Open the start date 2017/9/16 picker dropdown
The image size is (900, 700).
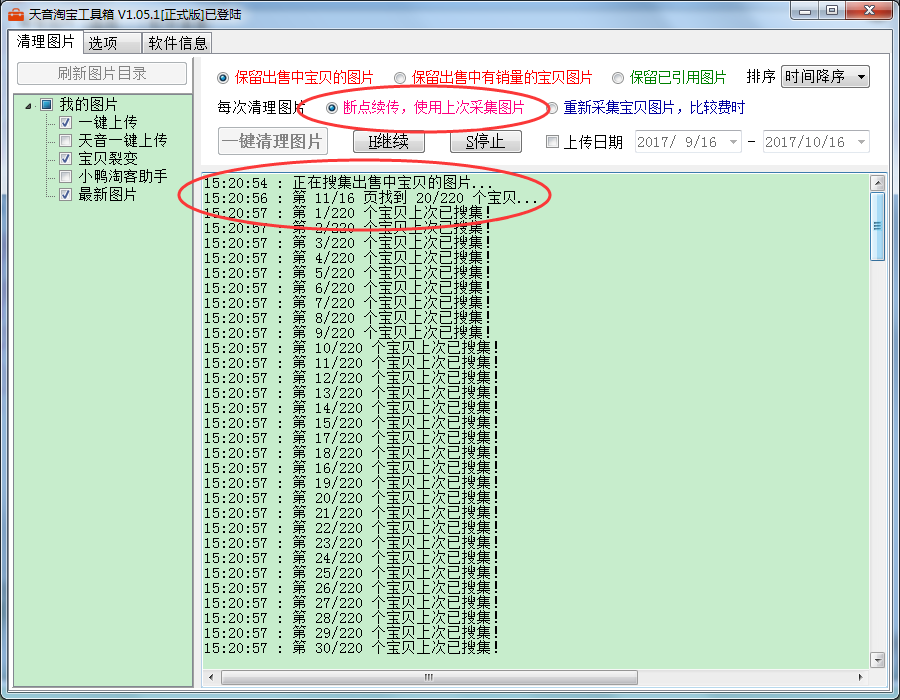coord(733,142)
